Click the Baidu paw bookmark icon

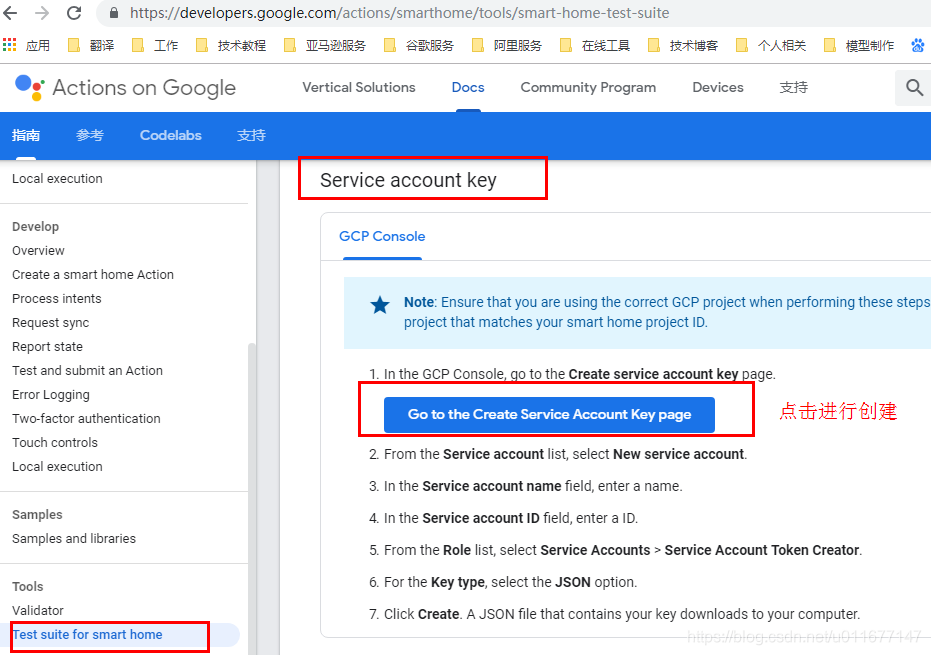918,45
